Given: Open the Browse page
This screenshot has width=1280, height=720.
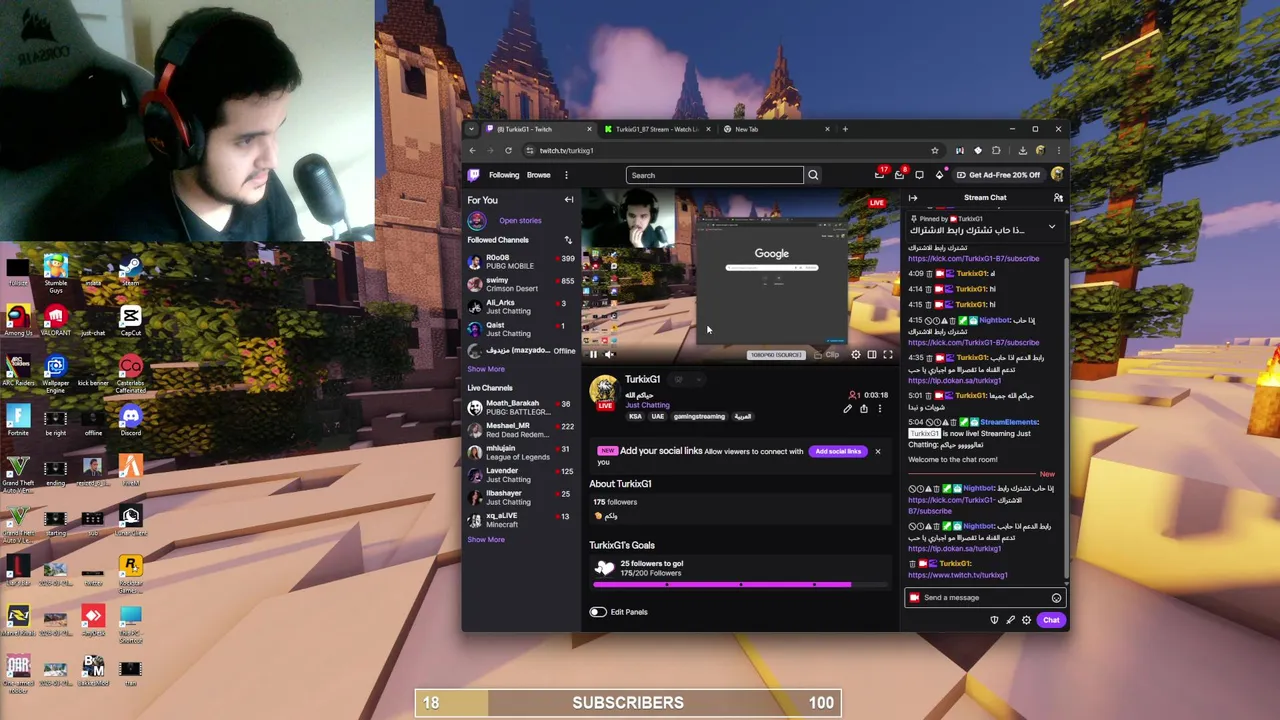Looking at the screenshot, I should click(x=538, y=175).
